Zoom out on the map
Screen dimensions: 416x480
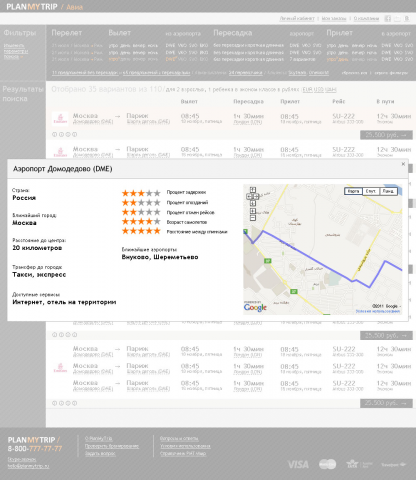click(253, 218)
